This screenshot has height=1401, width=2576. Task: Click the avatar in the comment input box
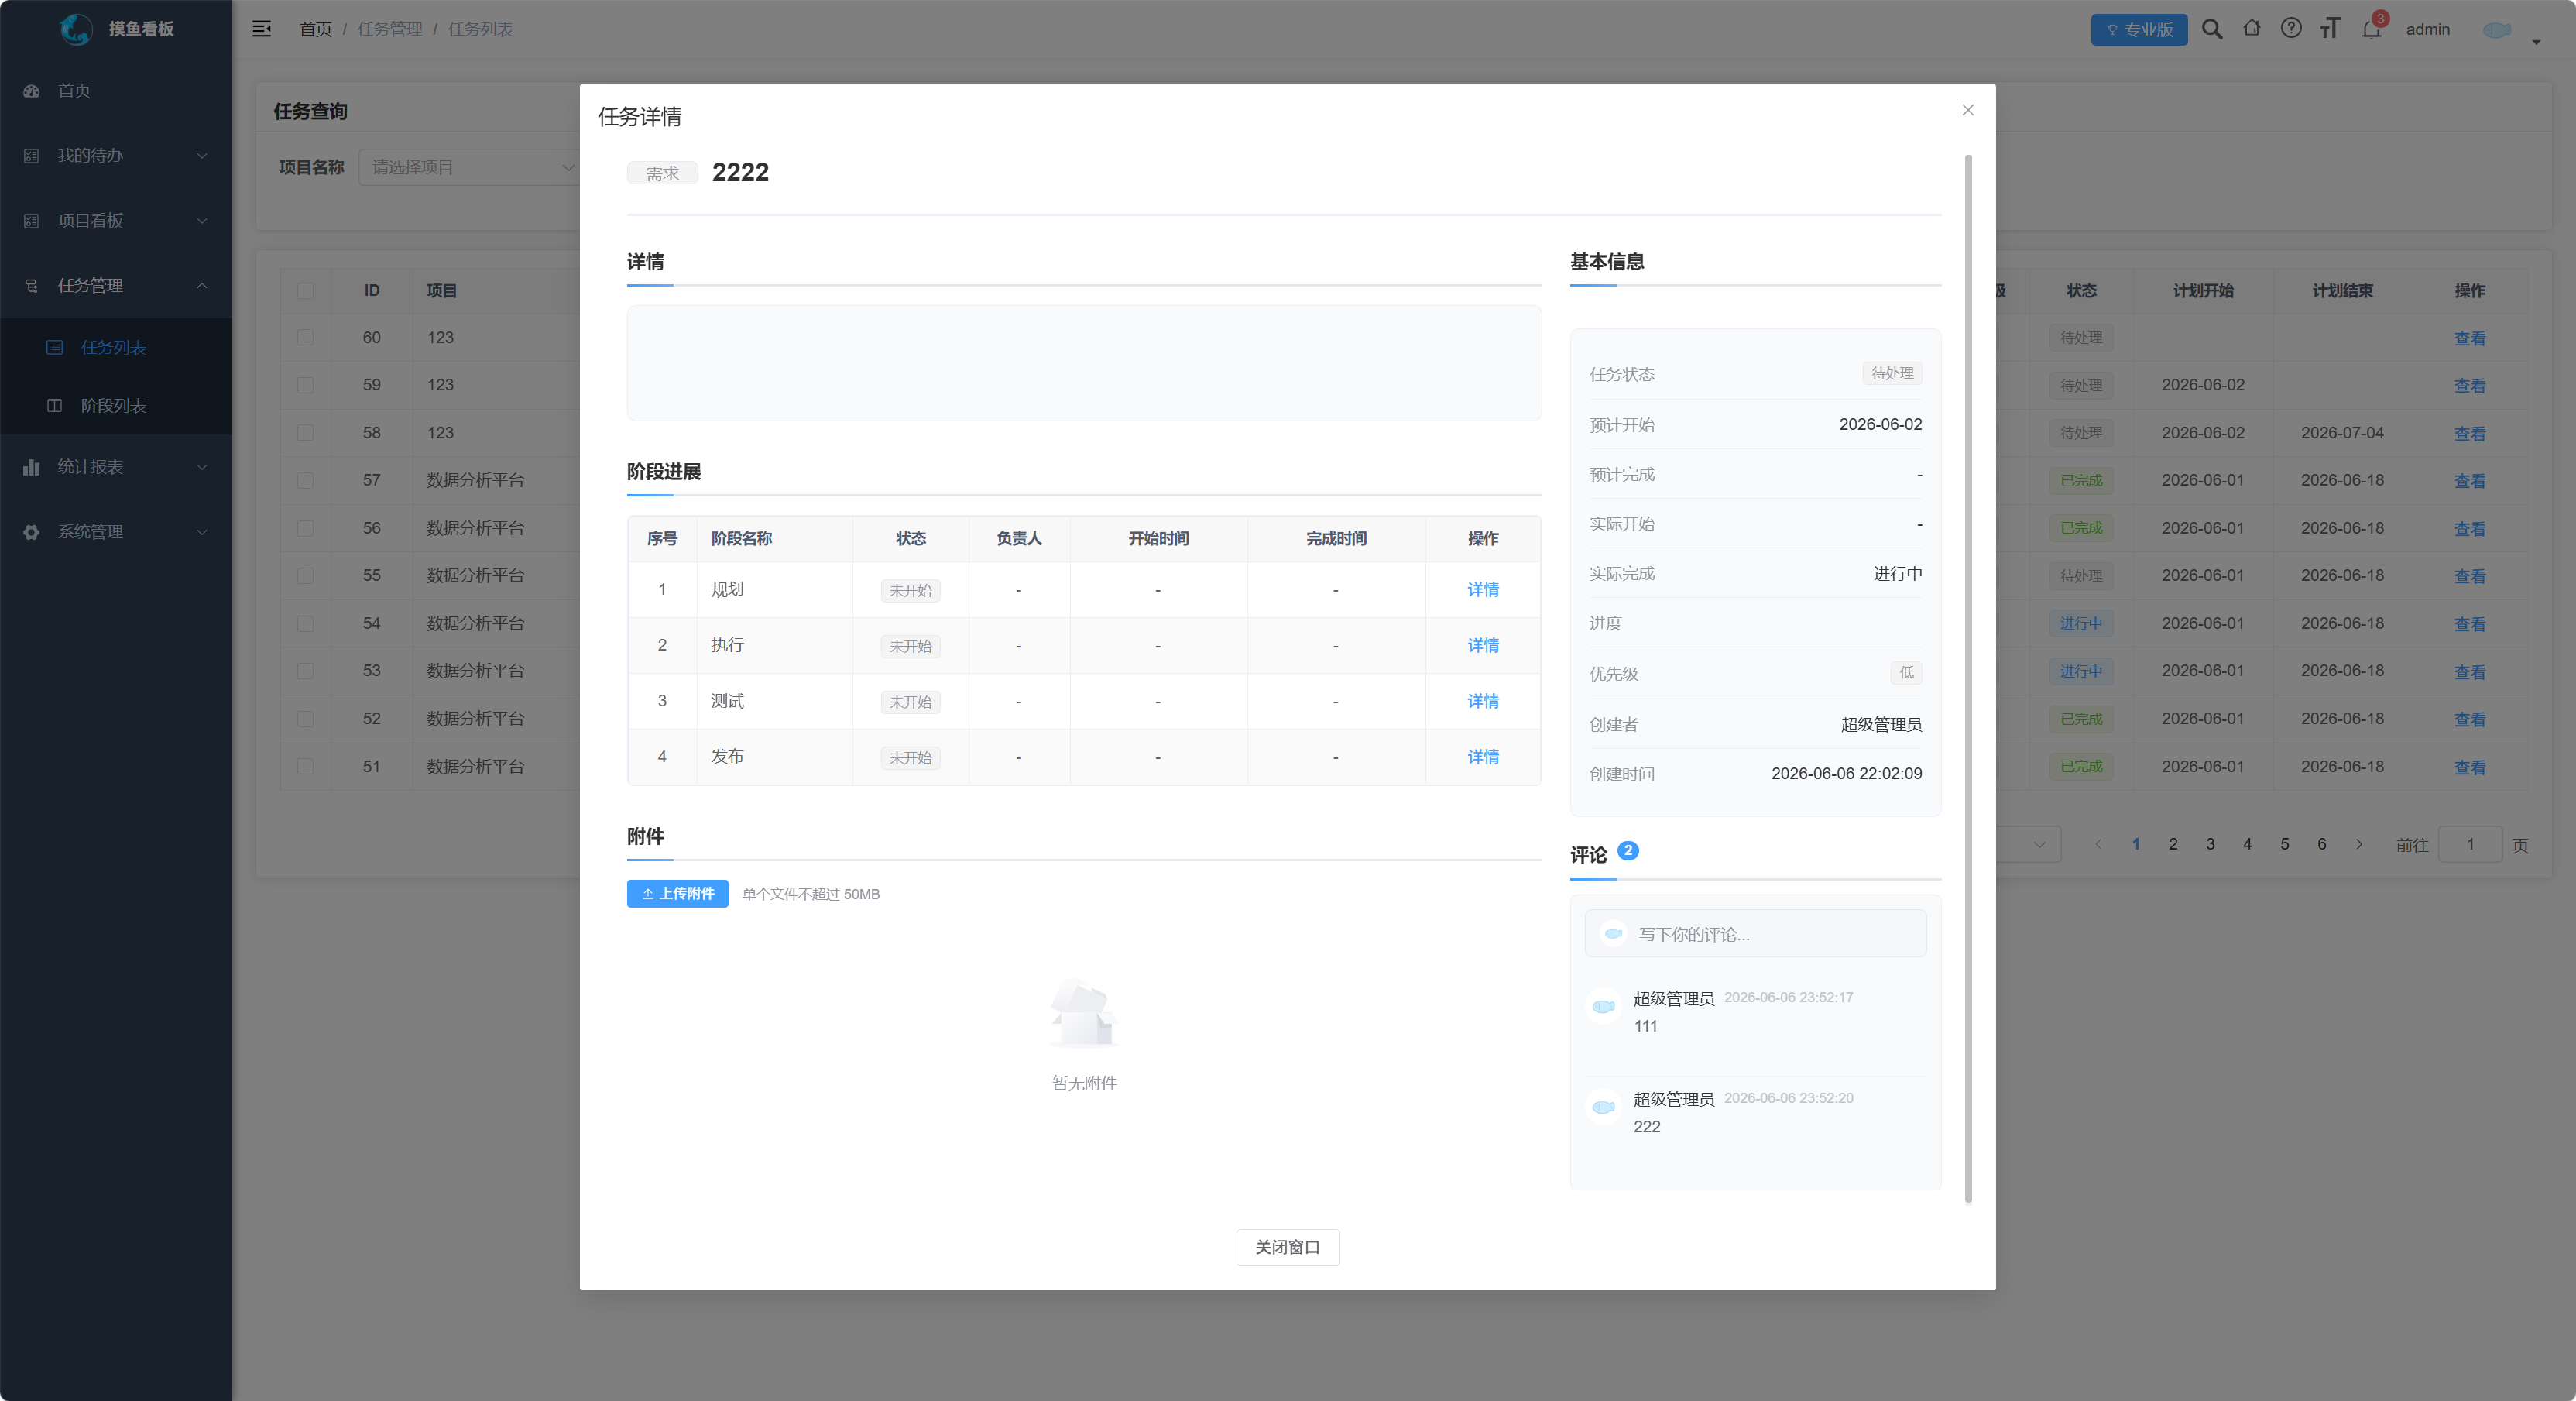pos(1613,933)
